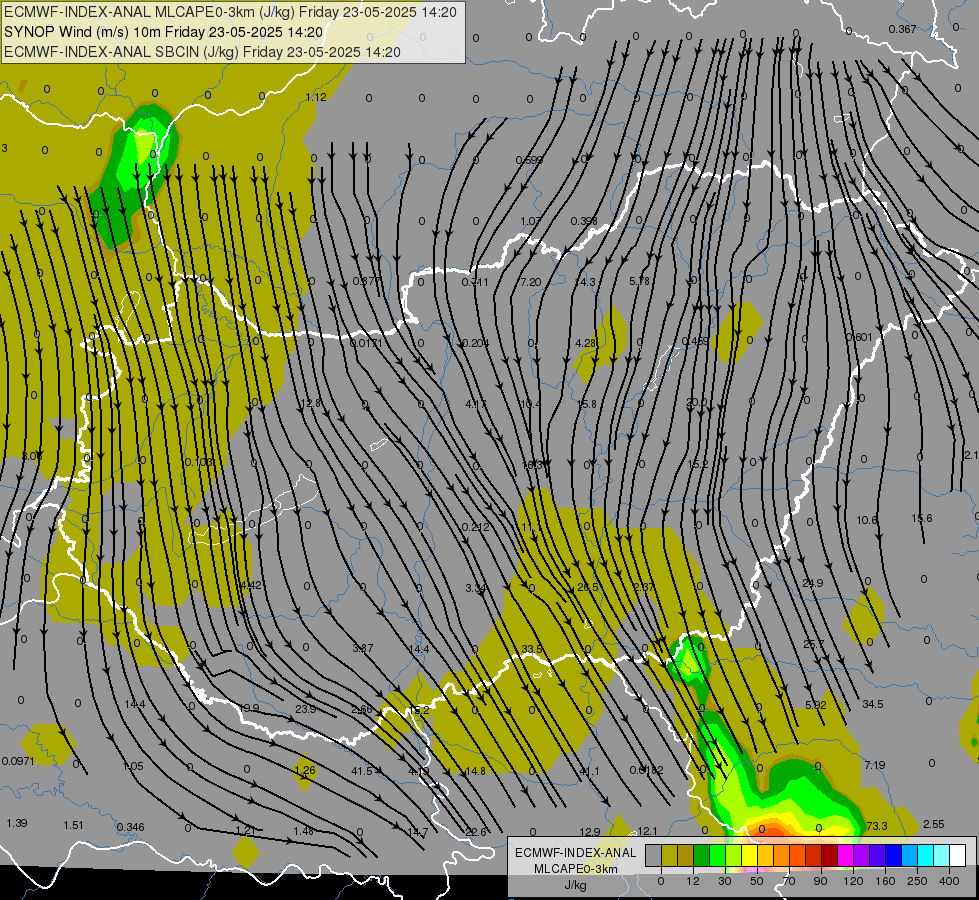Click the 50 tick label on the legend scale

click(757, 881)
